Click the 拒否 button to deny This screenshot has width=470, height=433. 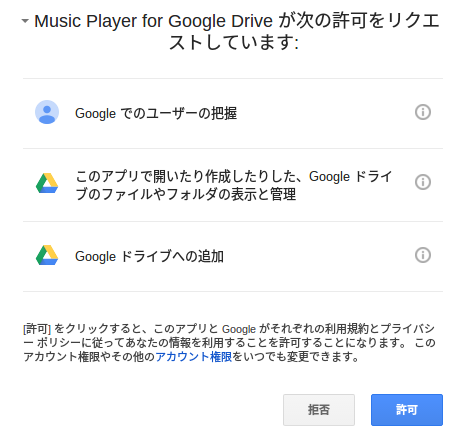coord(319,410)
